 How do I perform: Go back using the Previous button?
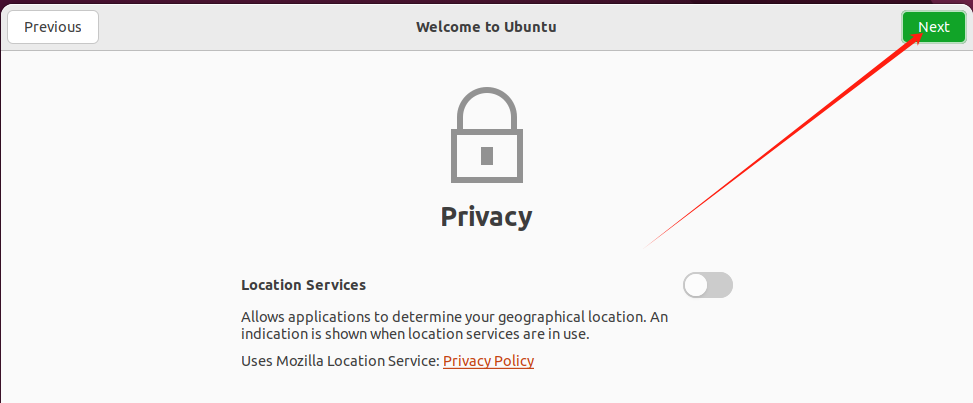coord(53,27)
